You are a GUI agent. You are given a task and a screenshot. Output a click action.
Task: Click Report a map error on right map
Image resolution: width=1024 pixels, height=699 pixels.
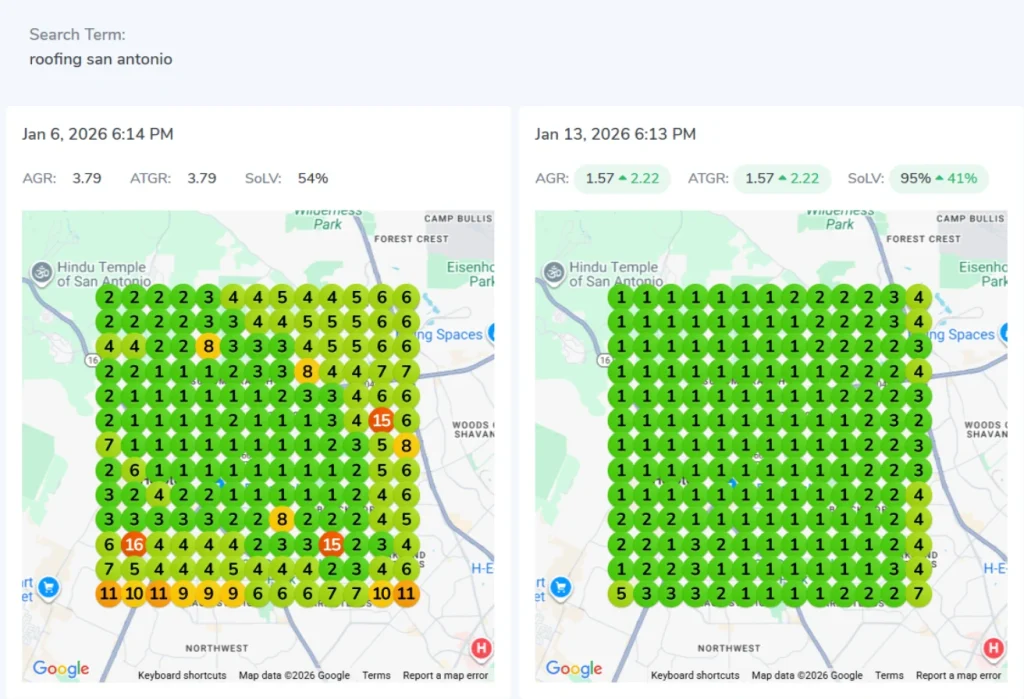[958, 676]
